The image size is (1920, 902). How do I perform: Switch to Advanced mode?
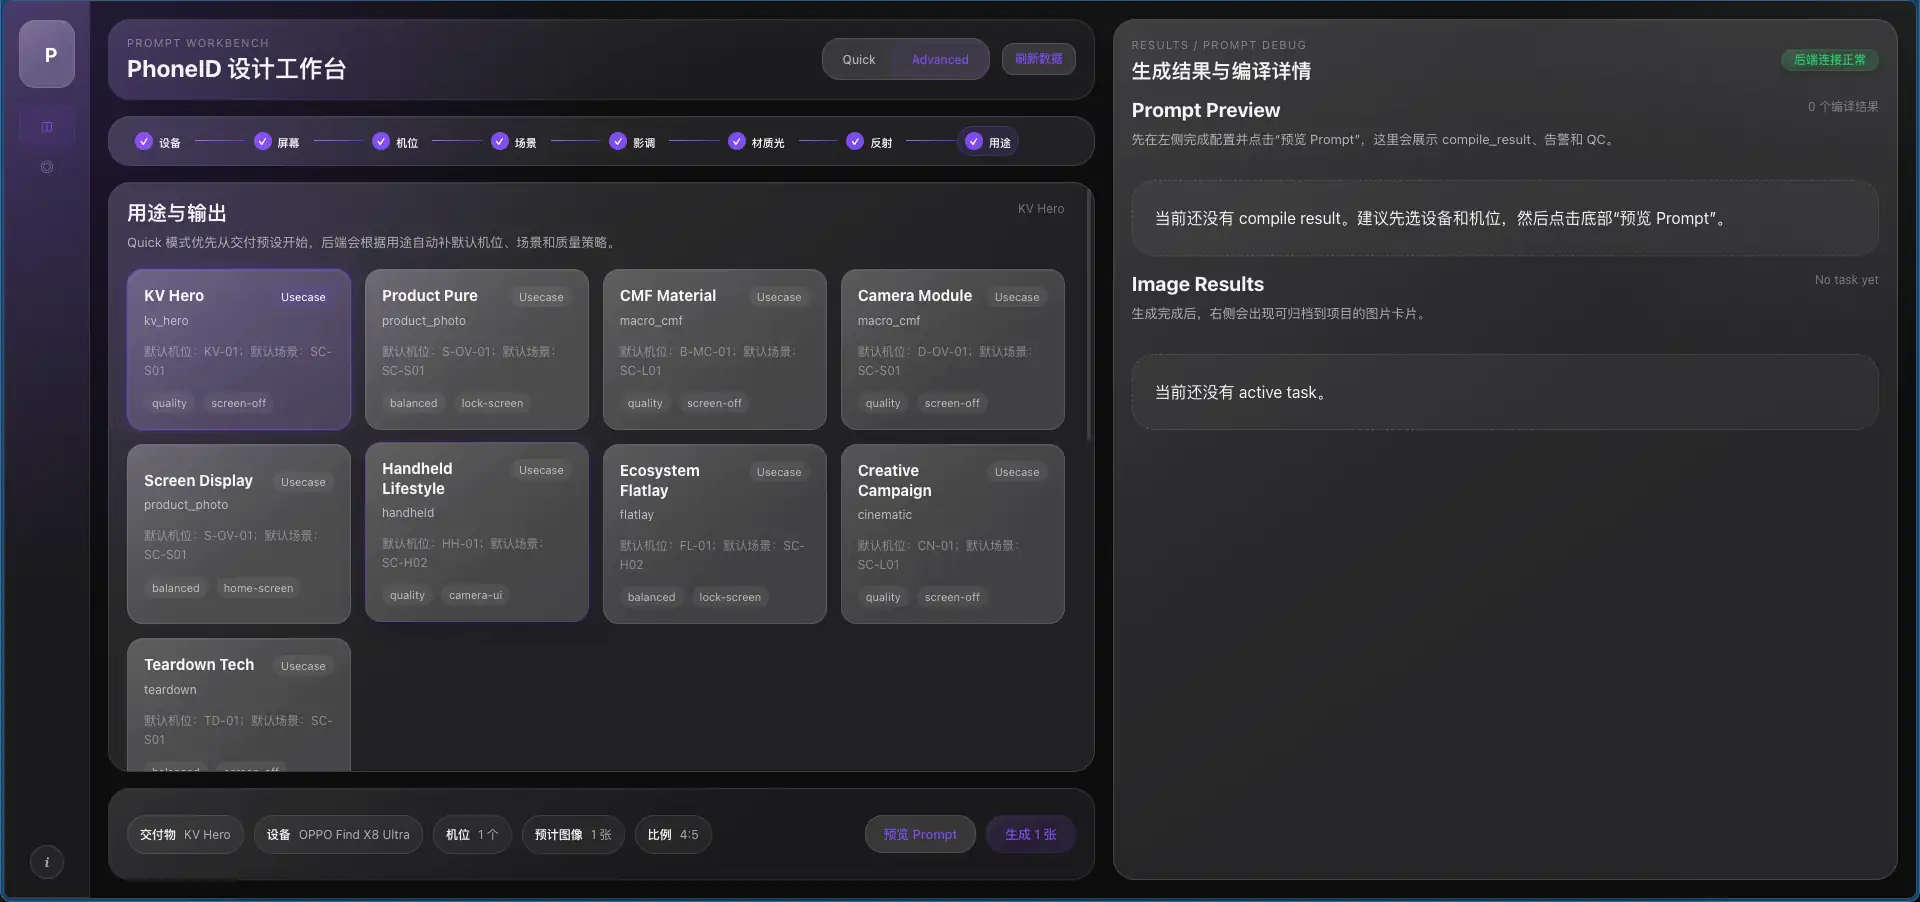pyautogui.click(x=940, y=59)
